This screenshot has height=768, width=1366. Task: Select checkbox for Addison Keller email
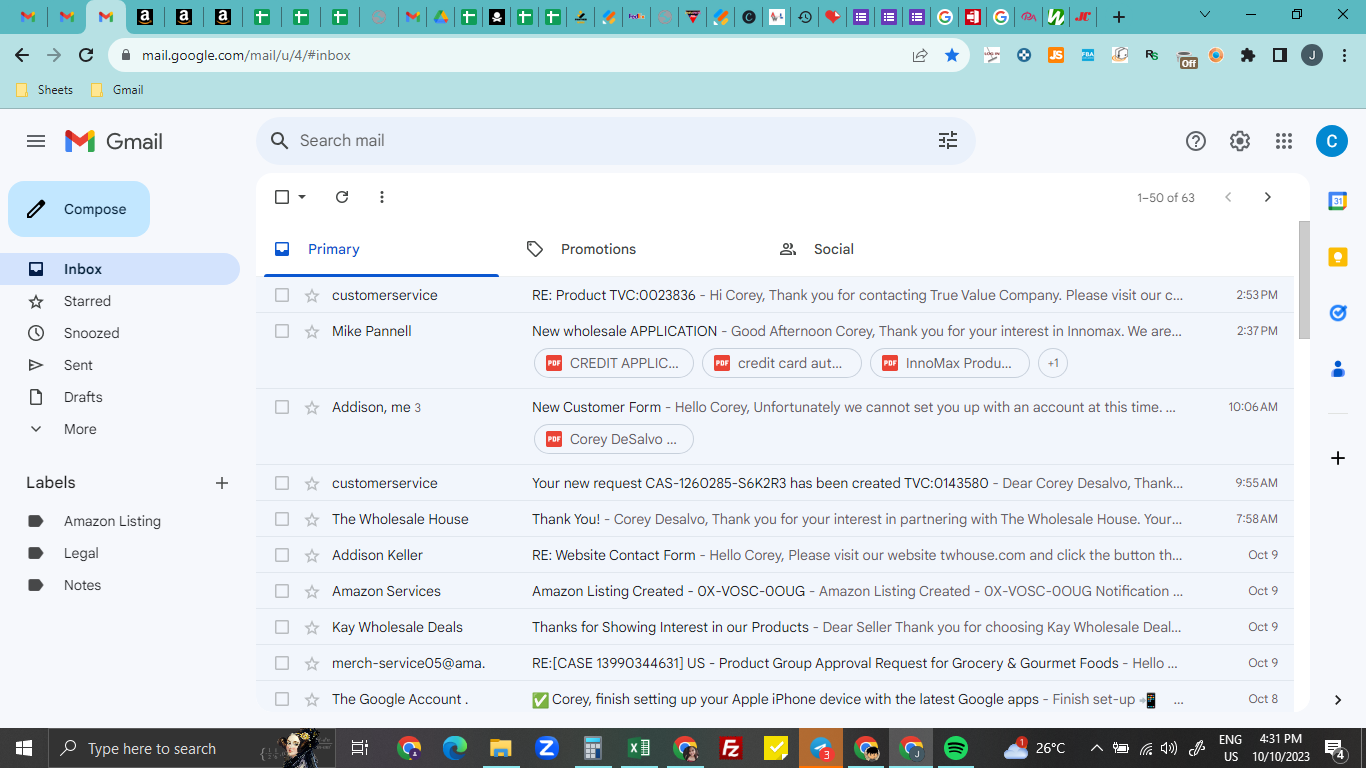pos(282,555)
